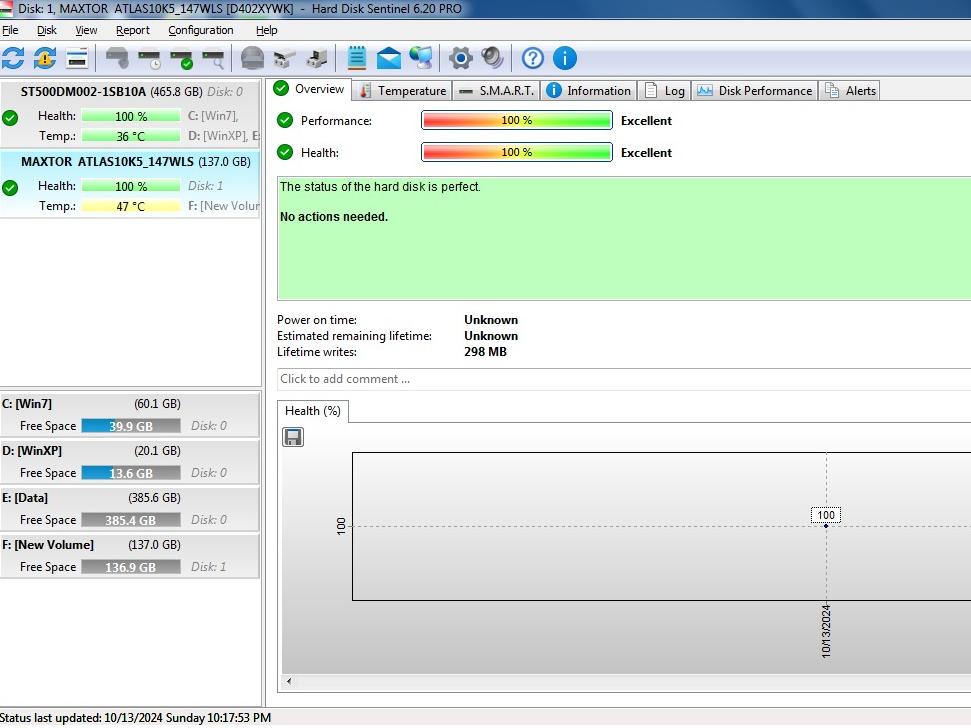Open the blue notepad report icon
Screen dimensions: 971x728
point(357,58)
